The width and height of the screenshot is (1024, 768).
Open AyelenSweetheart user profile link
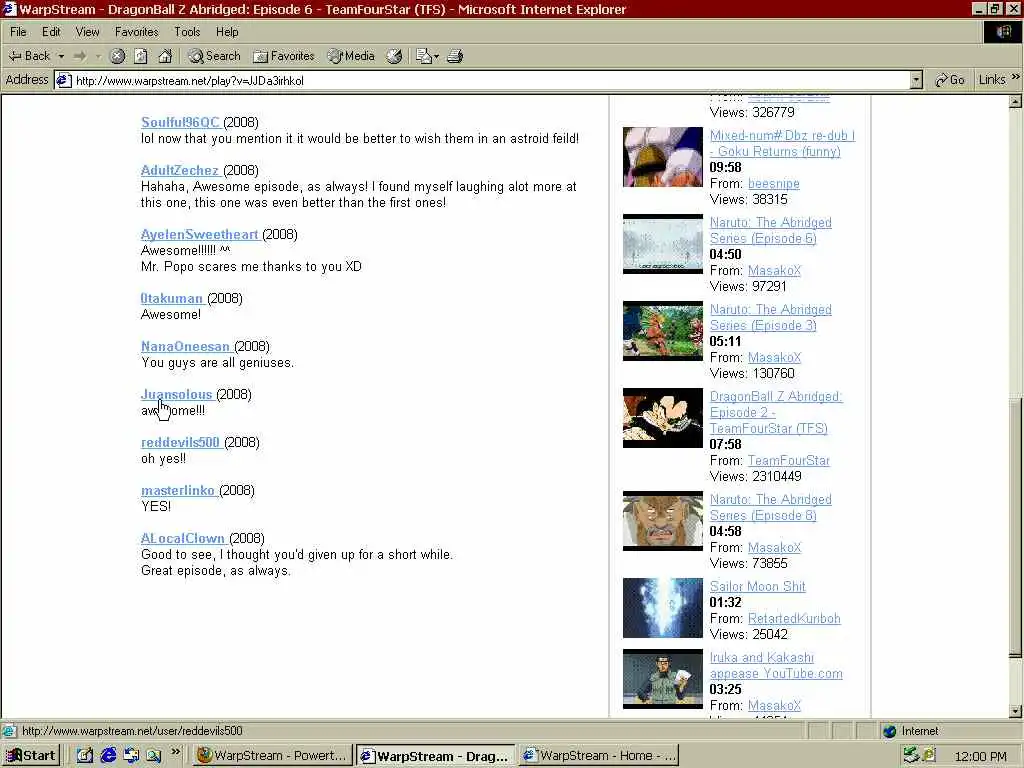(199, 234)
